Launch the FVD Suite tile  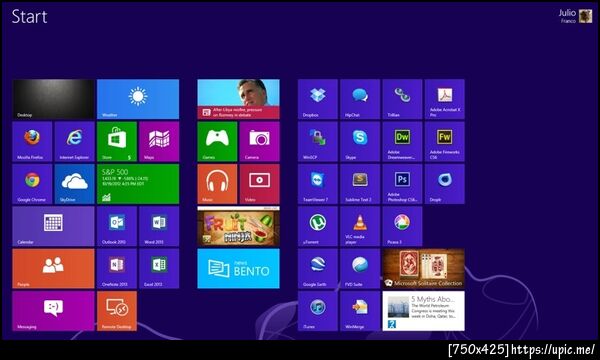click(x=360, y=269)
